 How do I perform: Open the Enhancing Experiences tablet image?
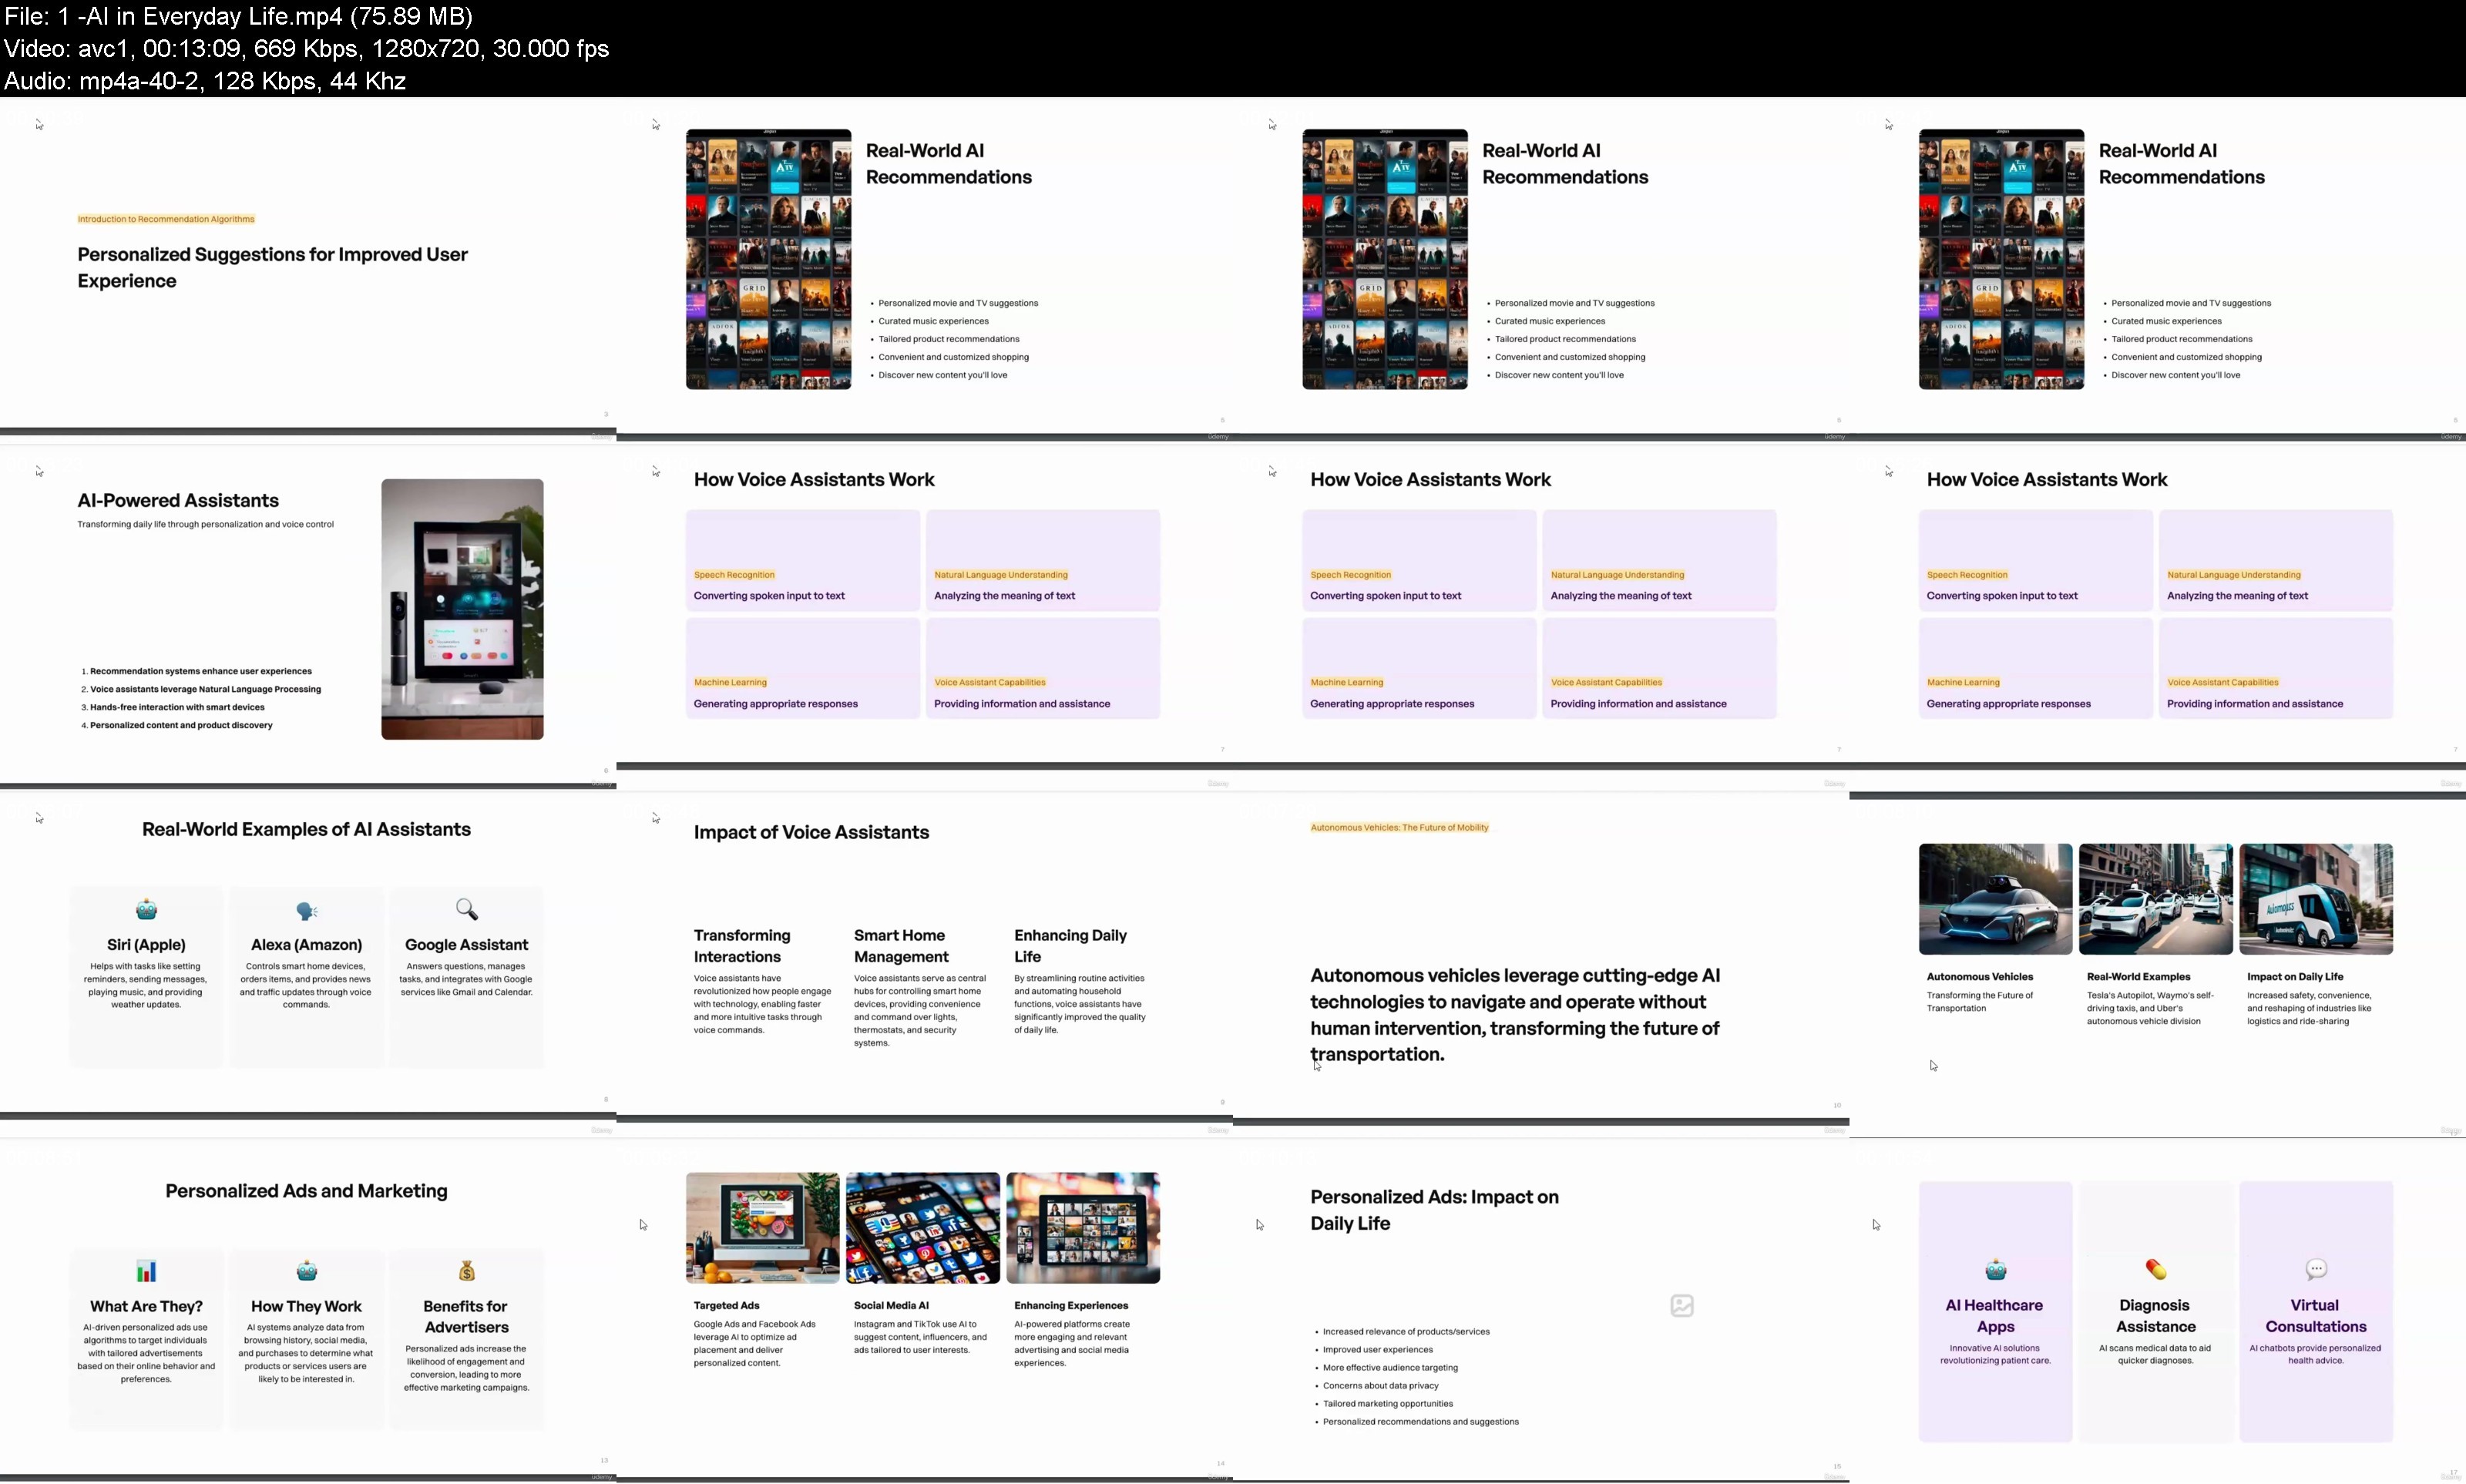click(x=1083, y=1227)
